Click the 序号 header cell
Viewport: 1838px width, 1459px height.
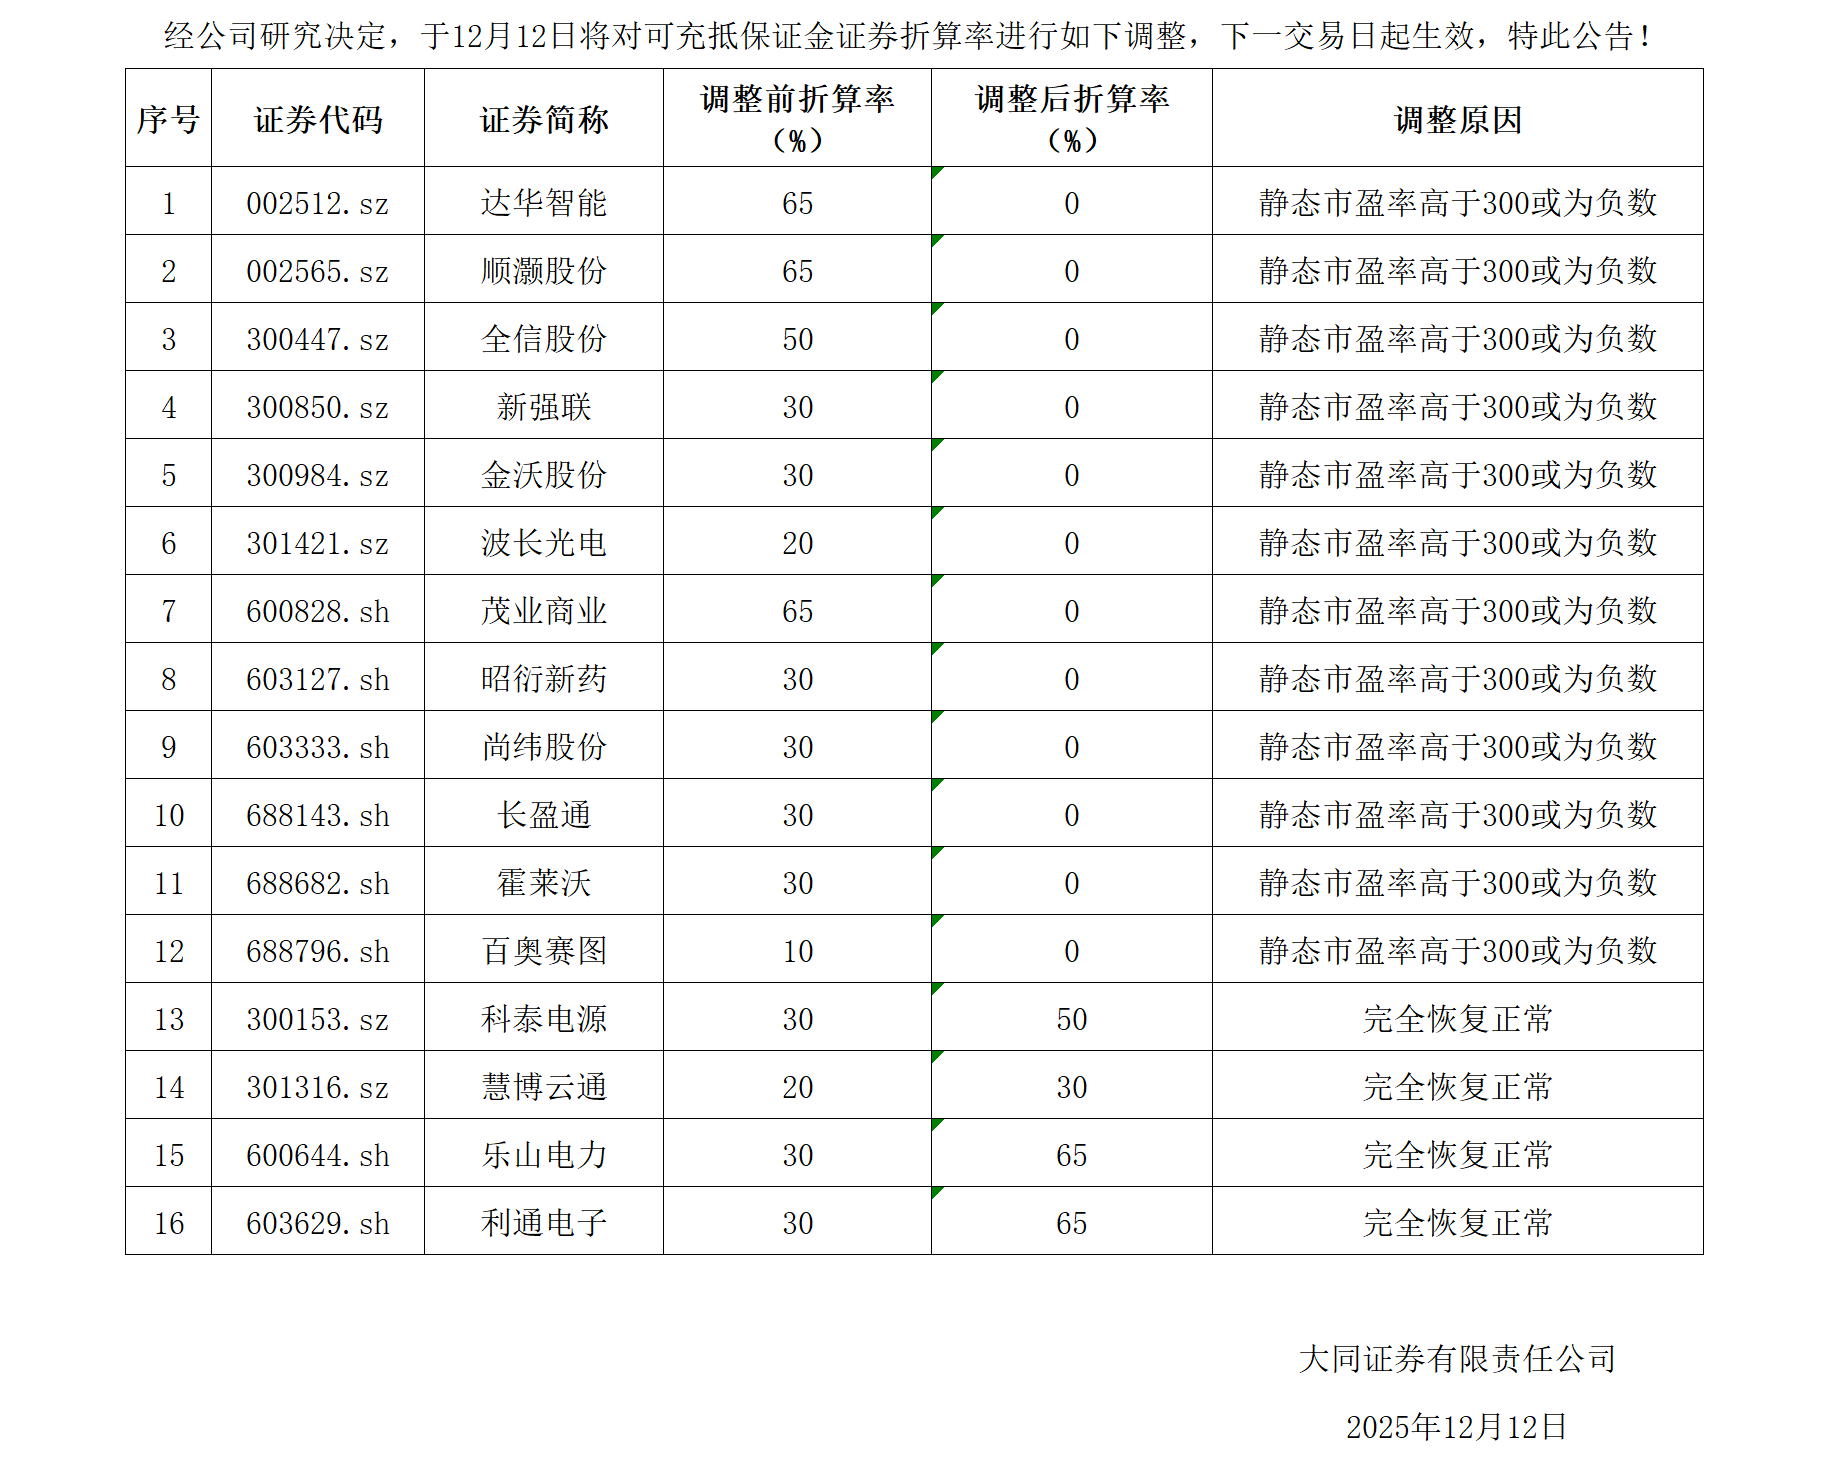(x=168, y=120)
